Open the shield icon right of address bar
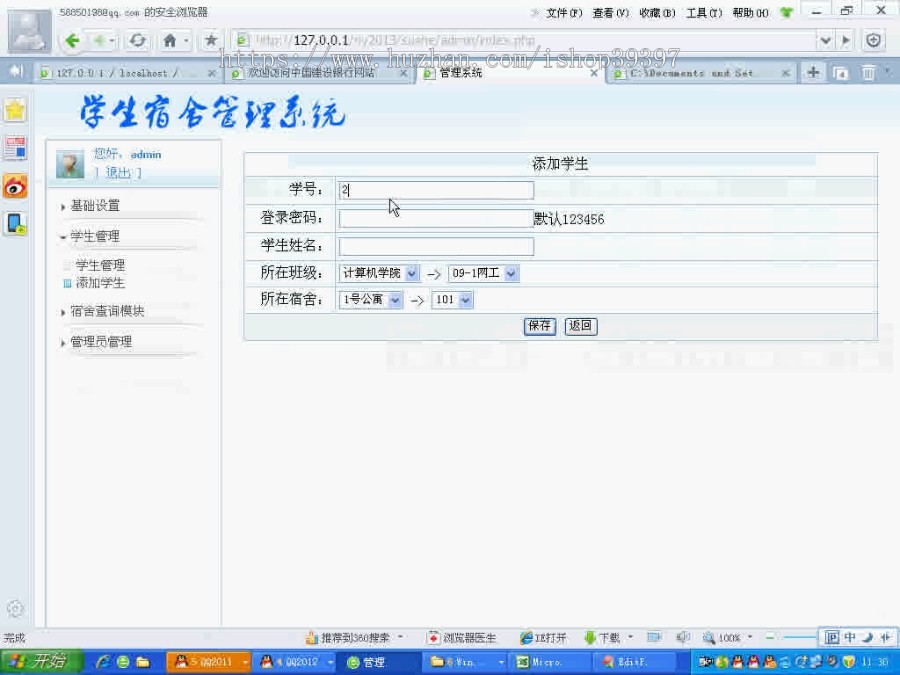900x675 pixels. (873, 41)
